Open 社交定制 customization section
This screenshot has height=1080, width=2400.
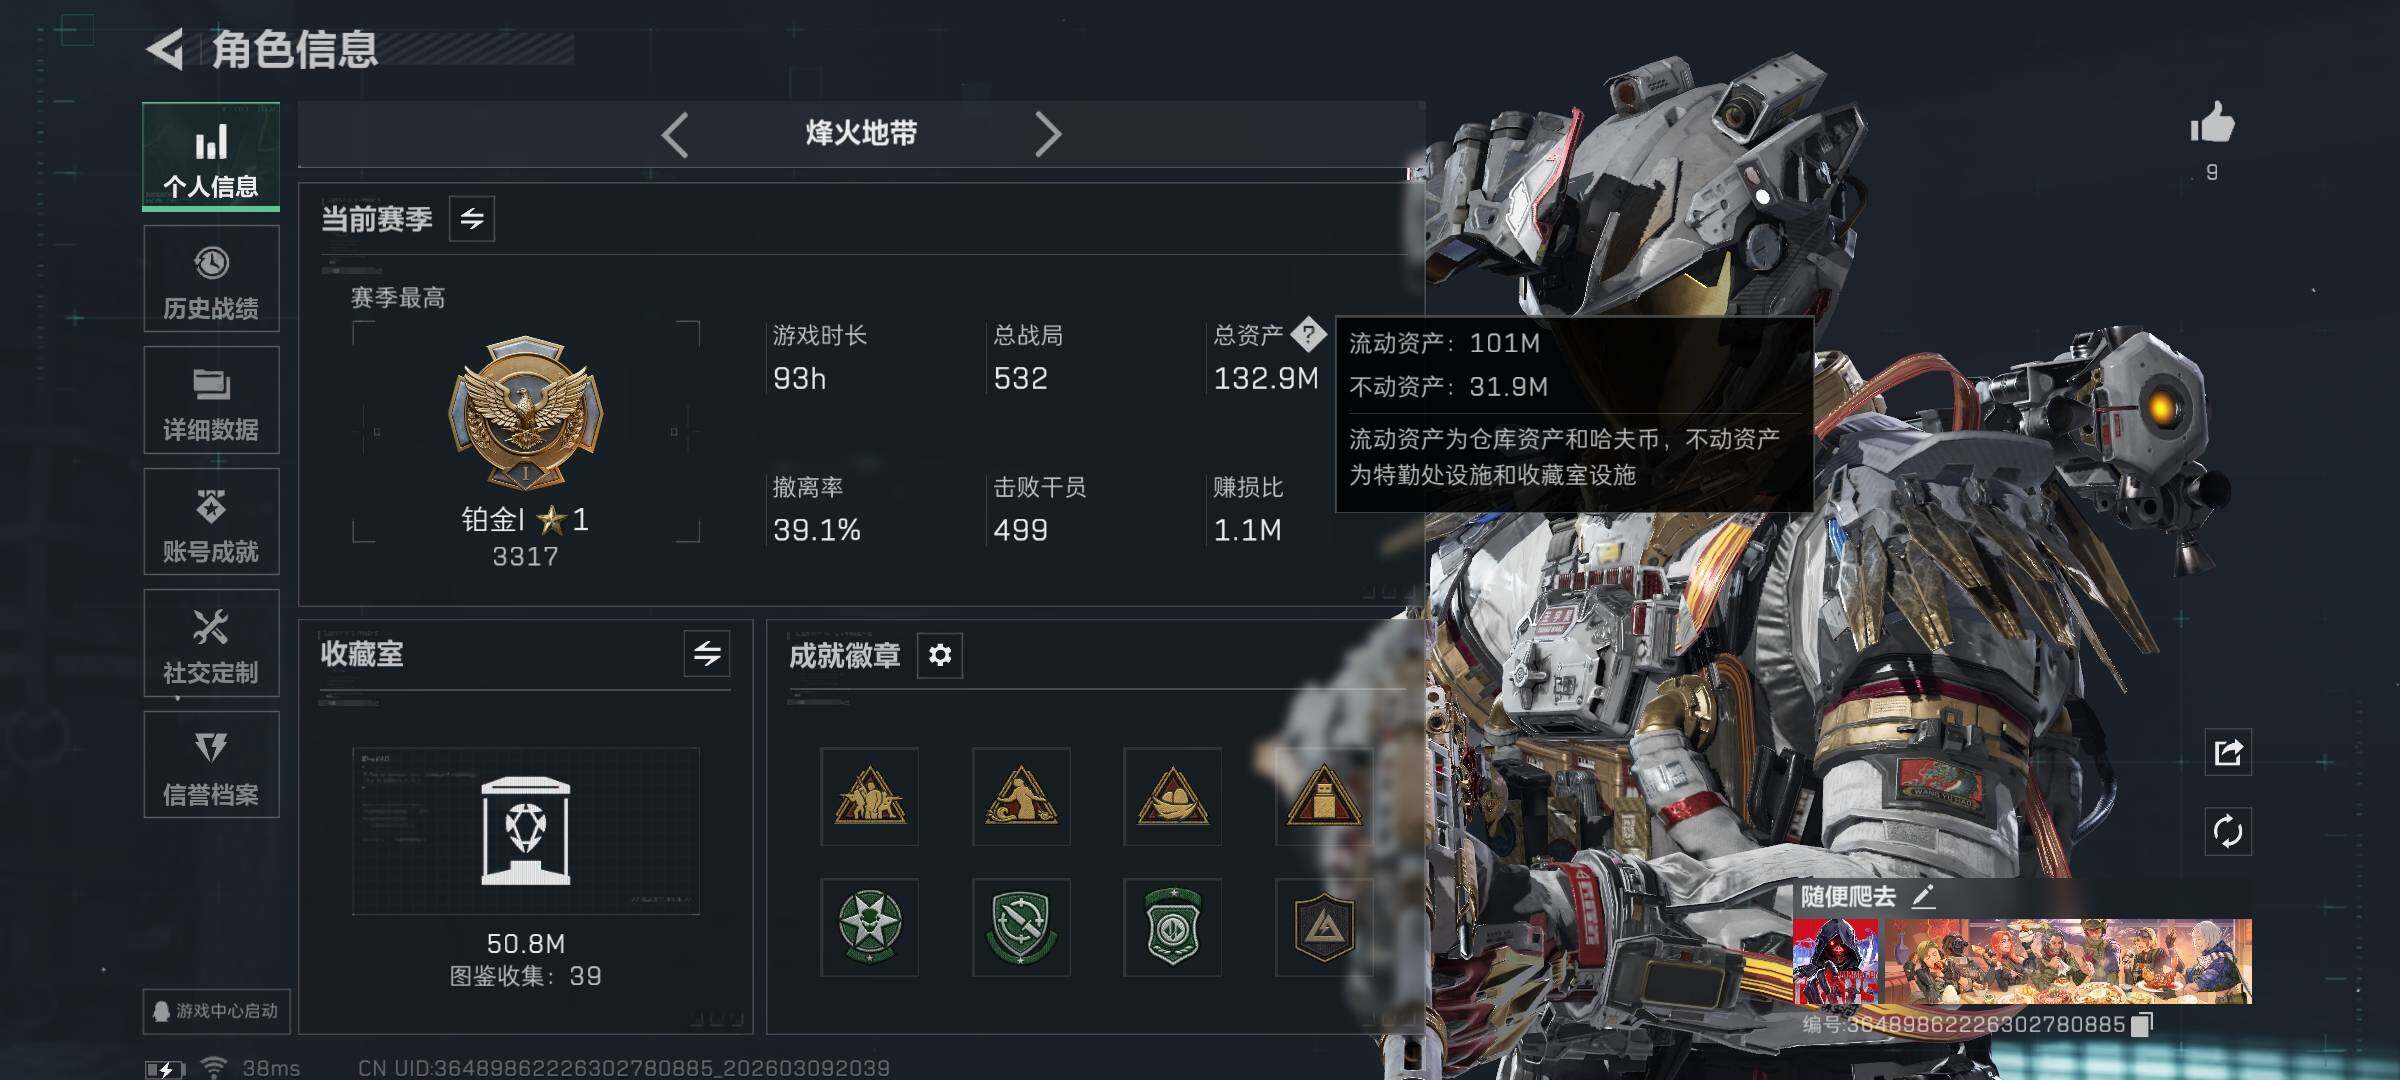click(x=211, y=643)
